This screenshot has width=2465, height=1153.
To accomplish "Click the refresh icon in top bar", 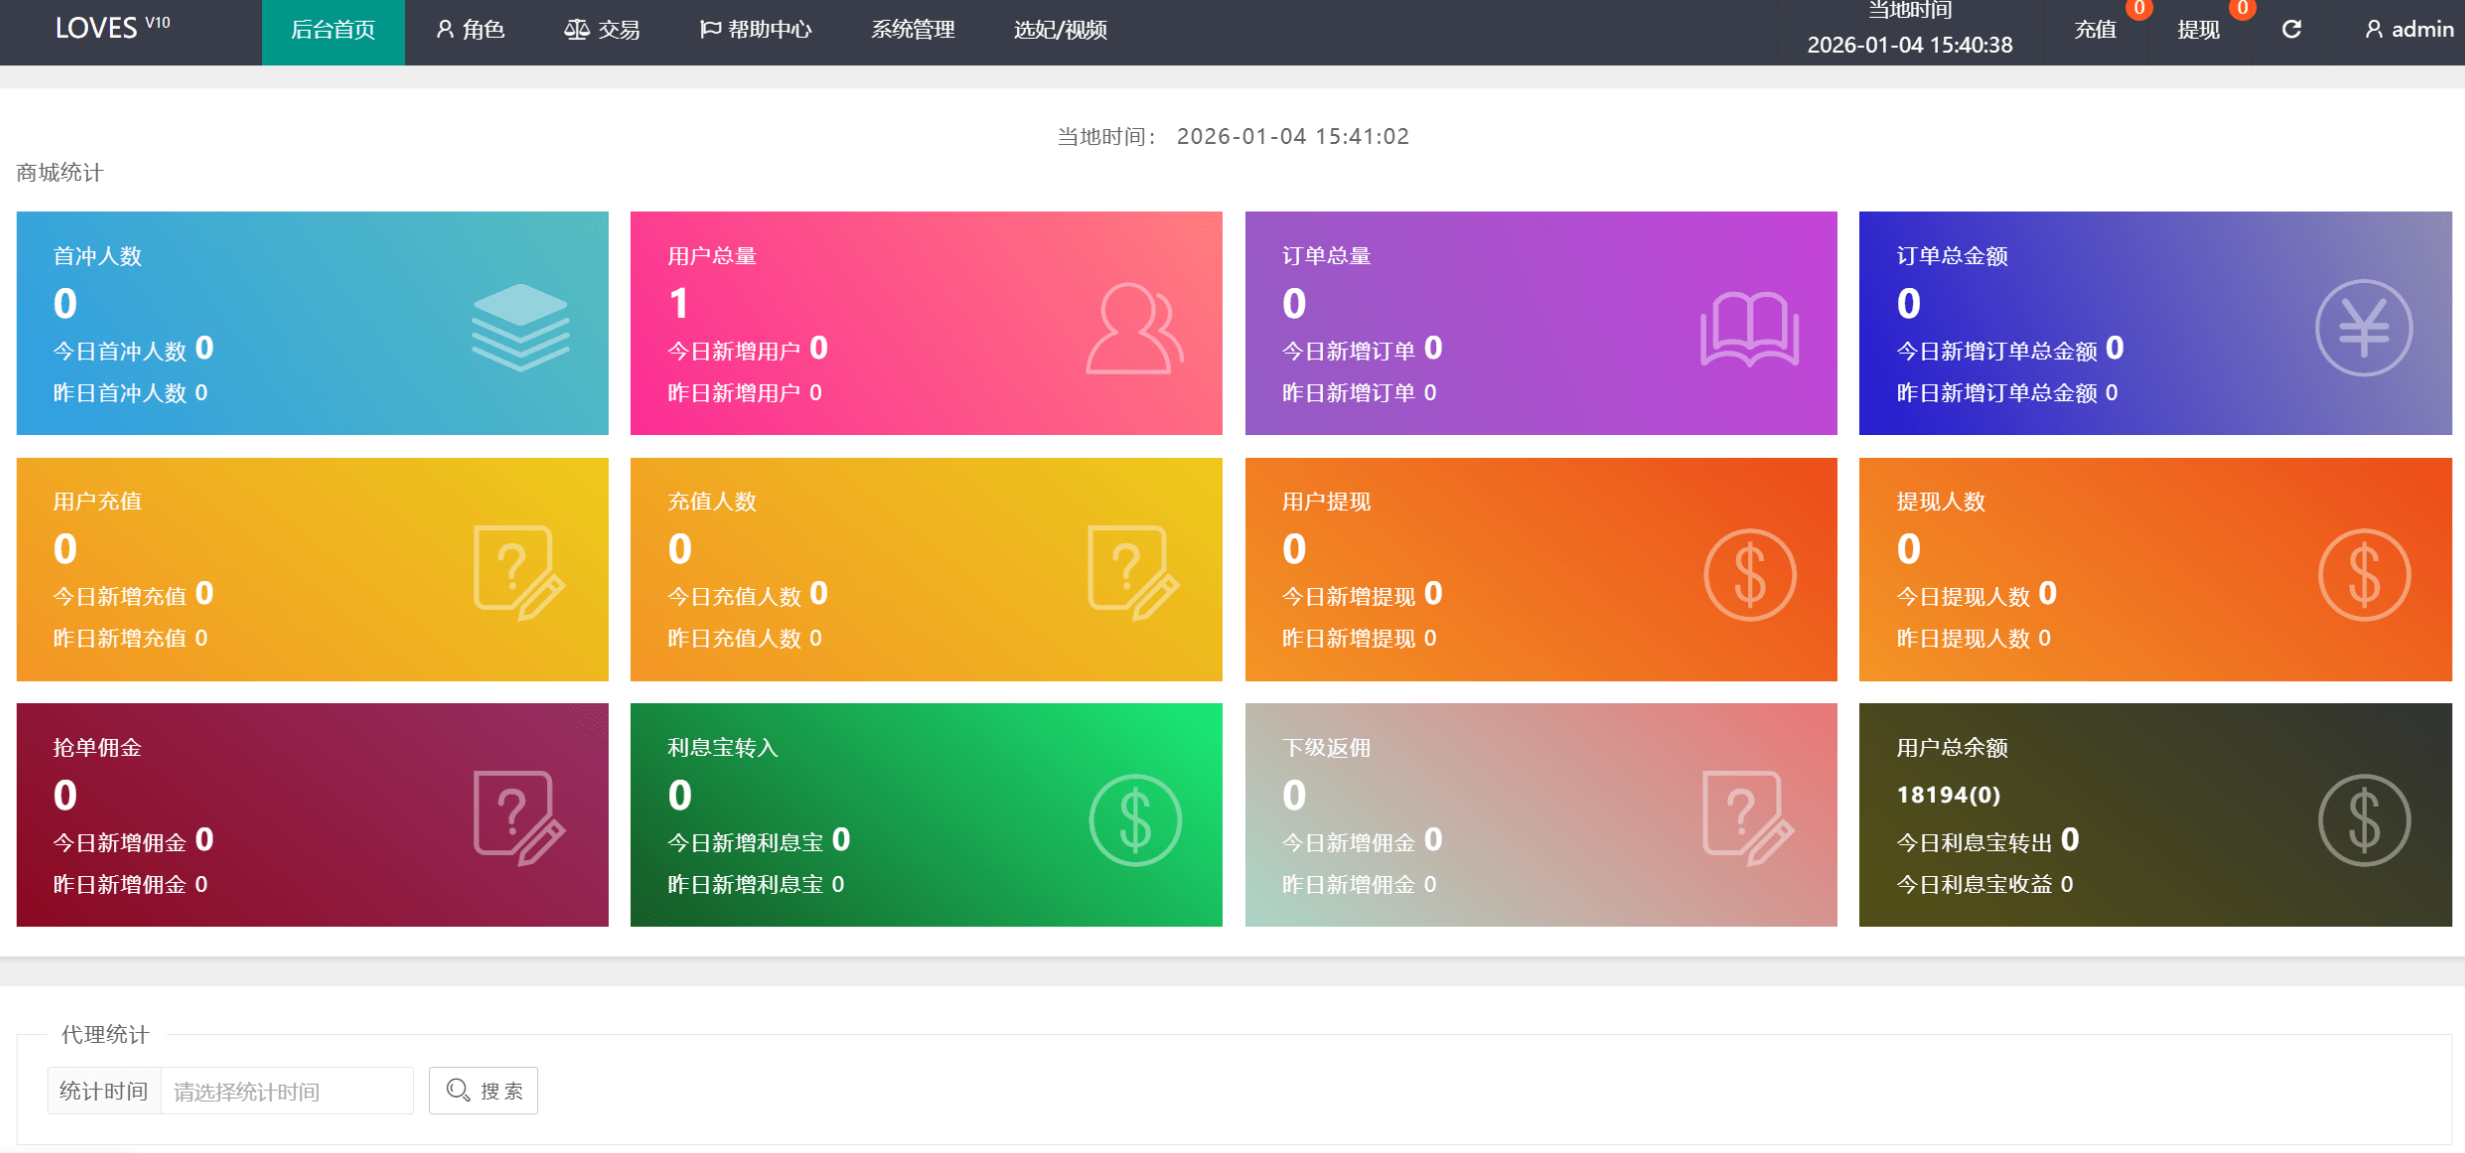I will (x=2291, y=30).
